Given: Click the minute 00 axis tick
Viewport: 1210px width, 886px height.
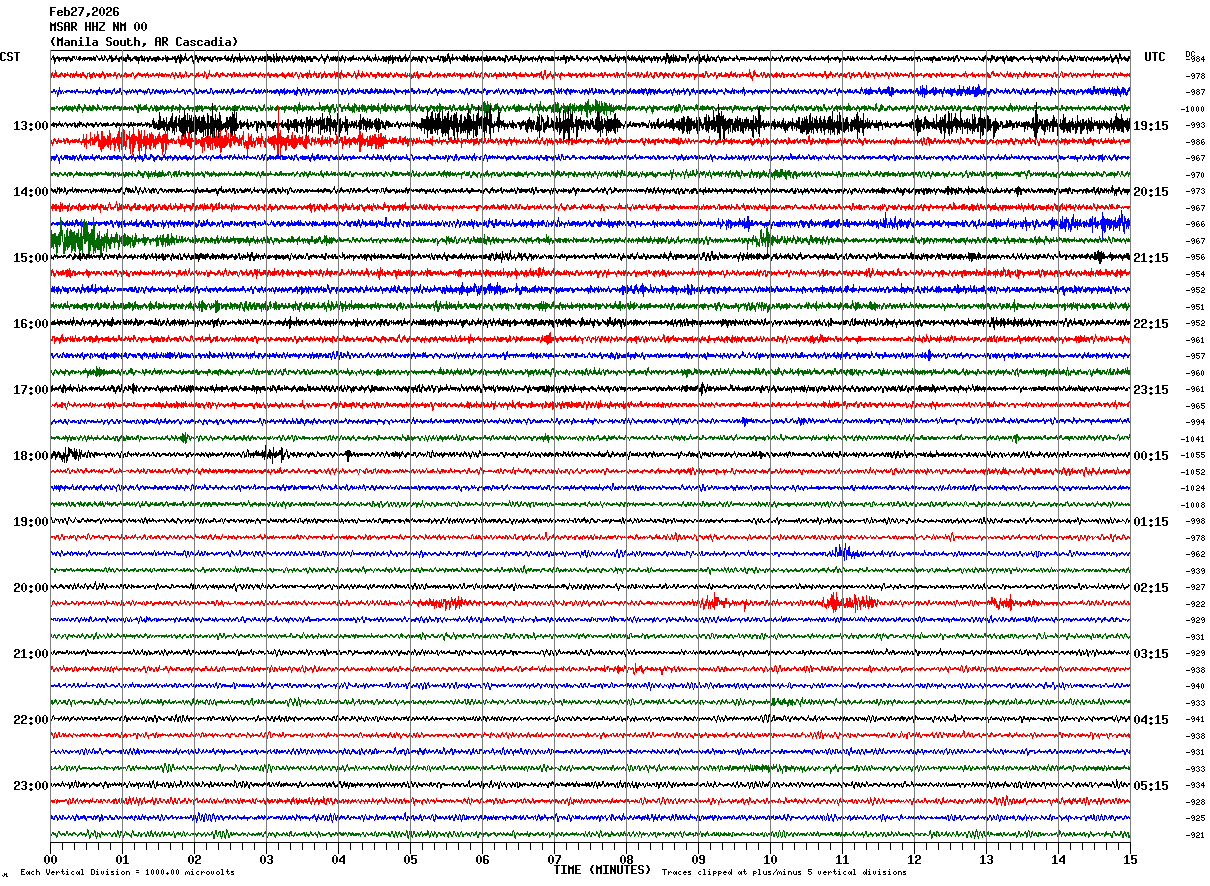Looking at the screenshot, I should (x=50, y=859).
